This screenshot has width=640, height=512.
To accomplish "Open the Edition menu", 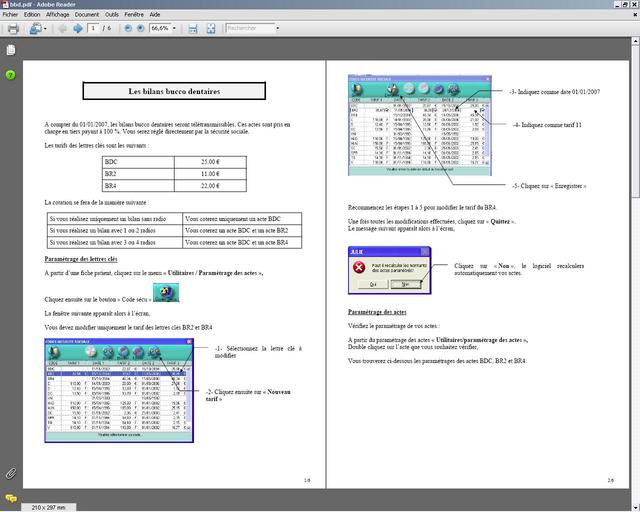I will coord(32,14).
